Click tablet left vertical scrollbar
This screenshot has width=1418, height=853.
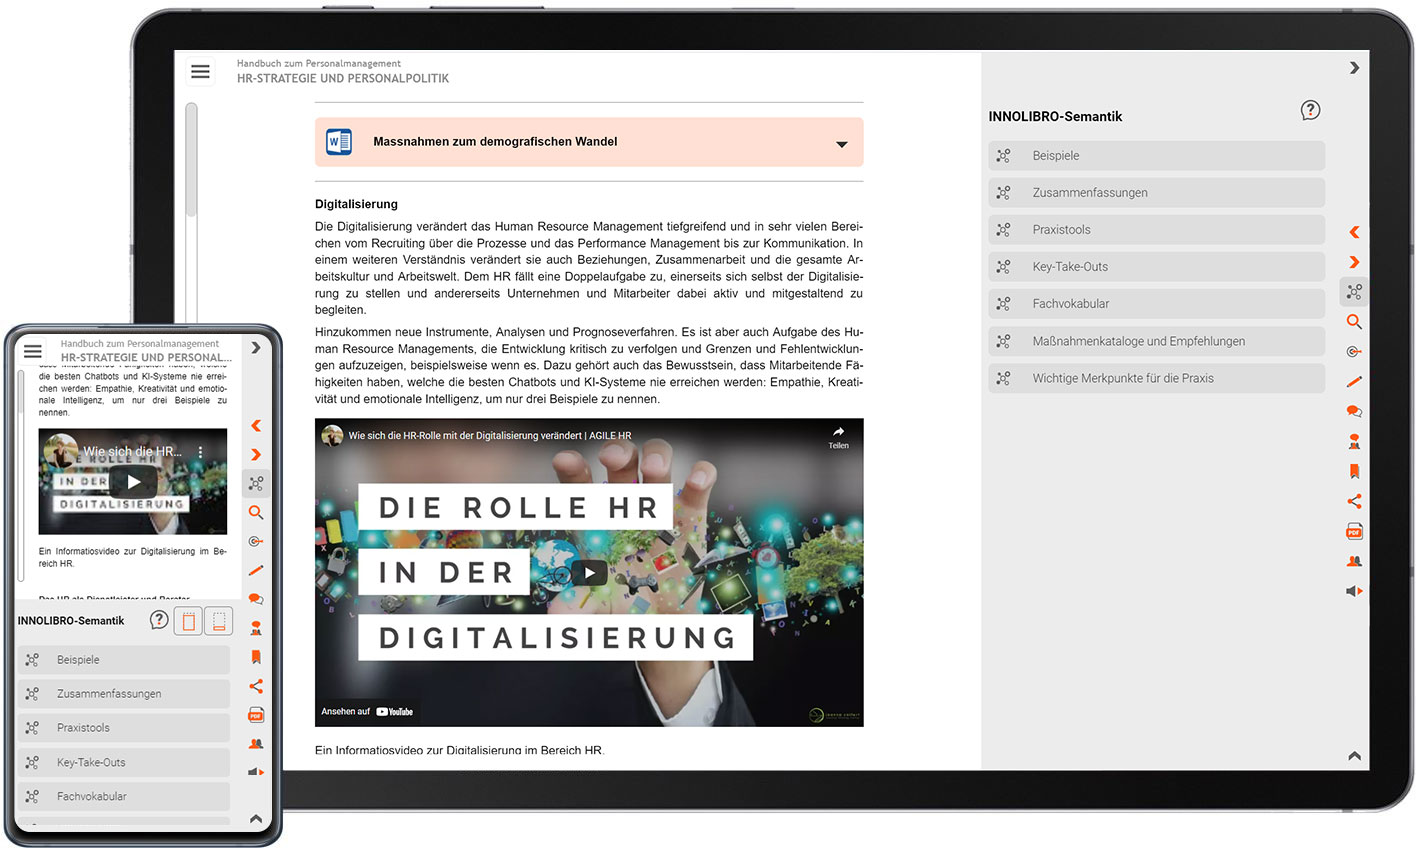point(191,160)
